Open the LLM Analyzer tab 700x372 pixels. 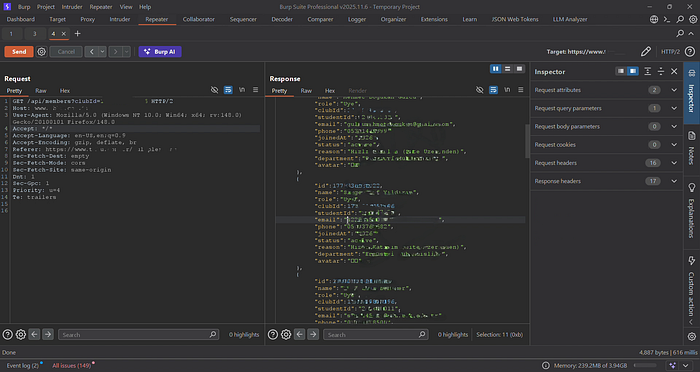[570, 19]
